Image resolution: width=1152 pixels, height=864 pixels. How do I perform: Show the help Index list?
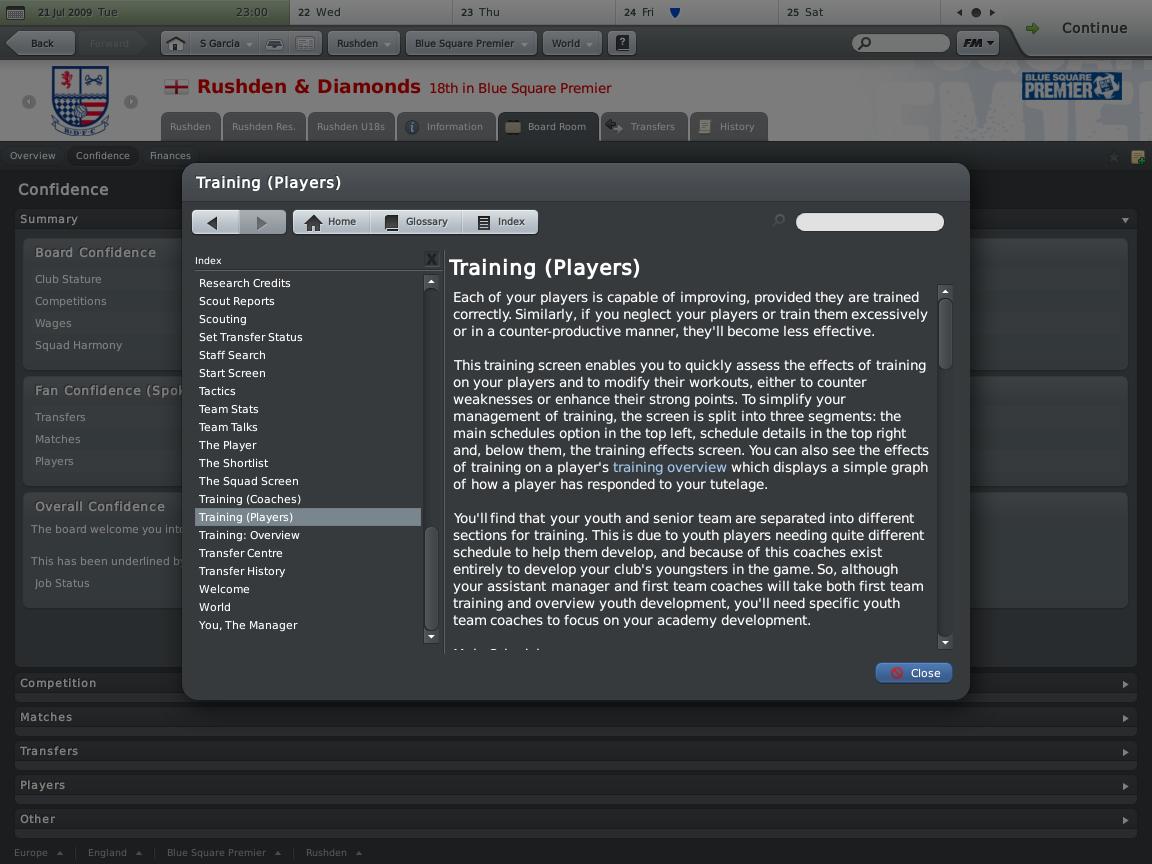point(500,222)
